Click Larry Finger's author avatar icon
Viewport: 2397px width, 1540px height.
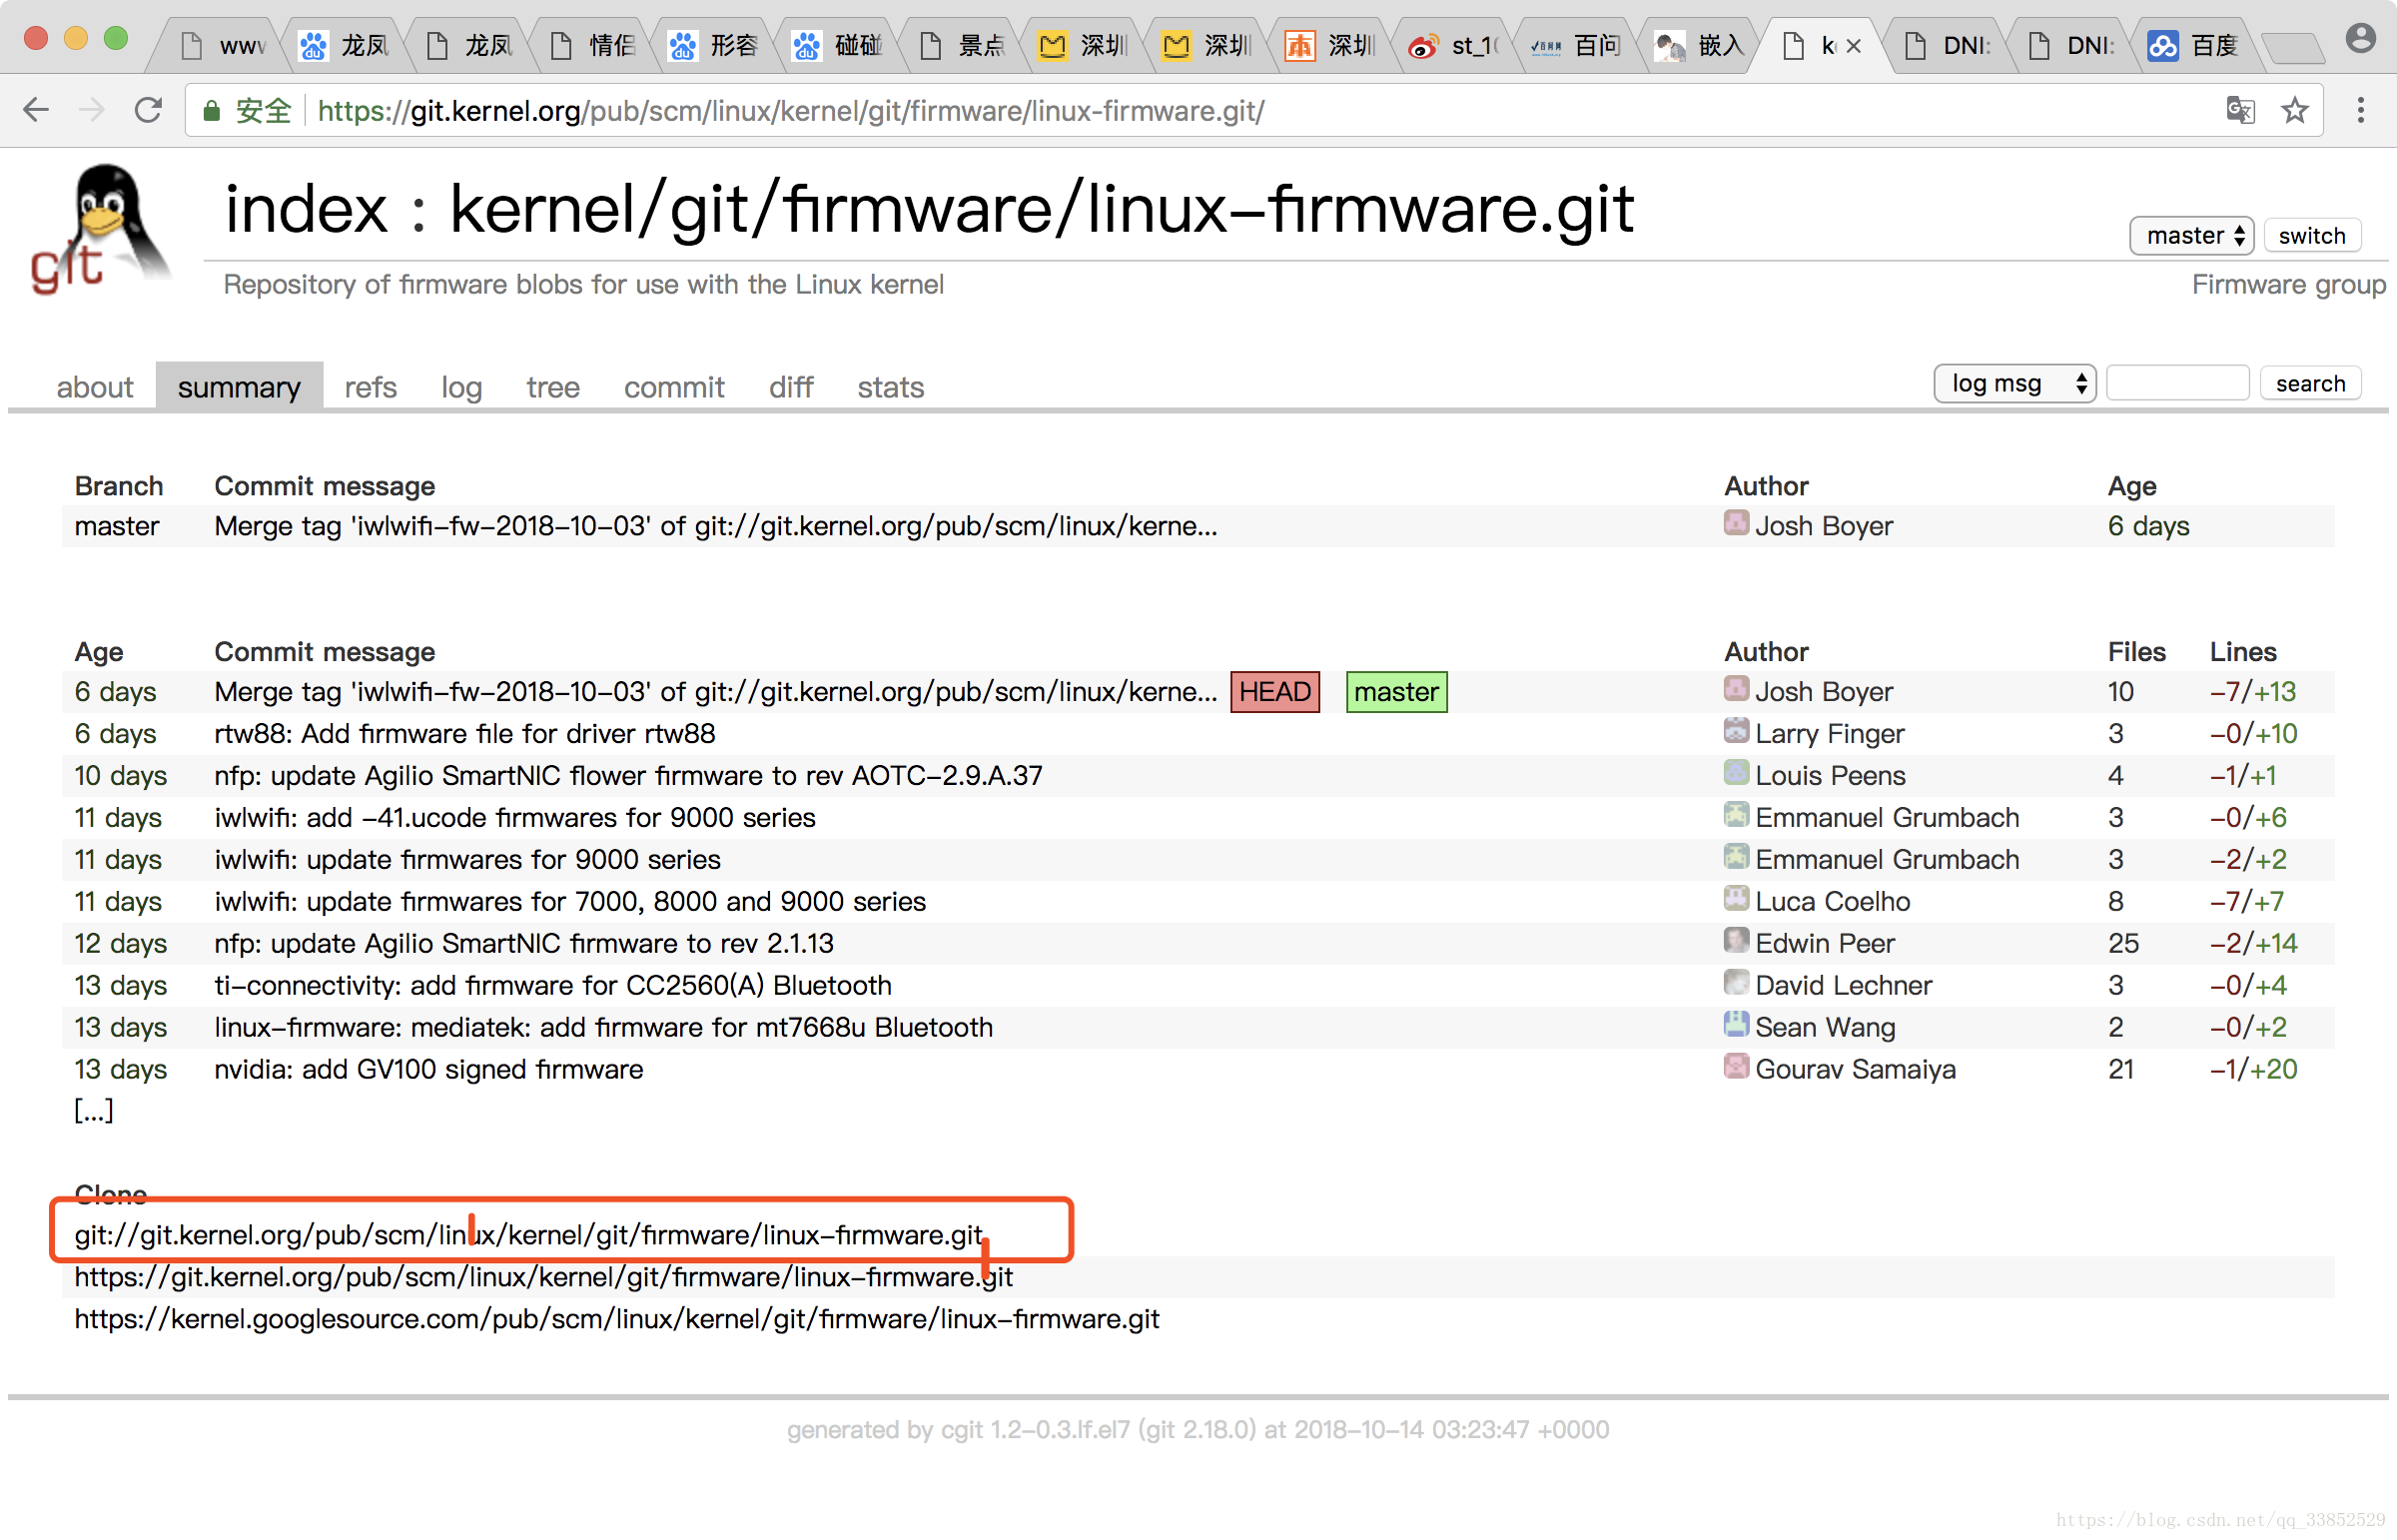tap(1736, 731)
